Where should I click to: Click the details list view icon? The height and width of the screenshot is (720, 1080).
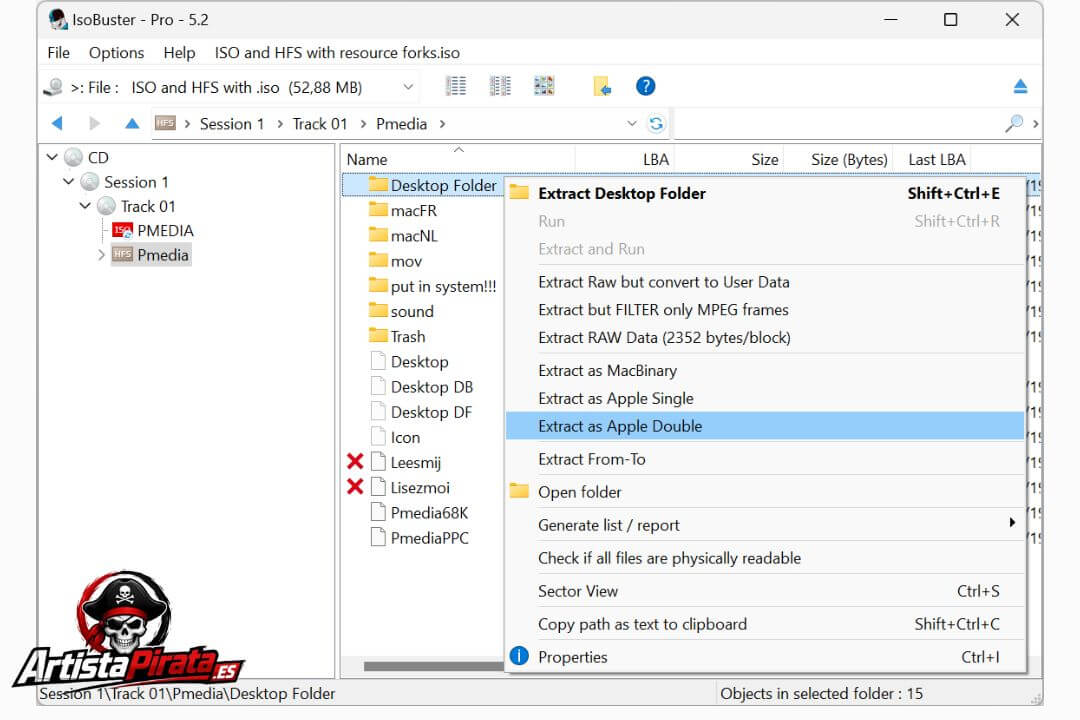coord(456,86)
